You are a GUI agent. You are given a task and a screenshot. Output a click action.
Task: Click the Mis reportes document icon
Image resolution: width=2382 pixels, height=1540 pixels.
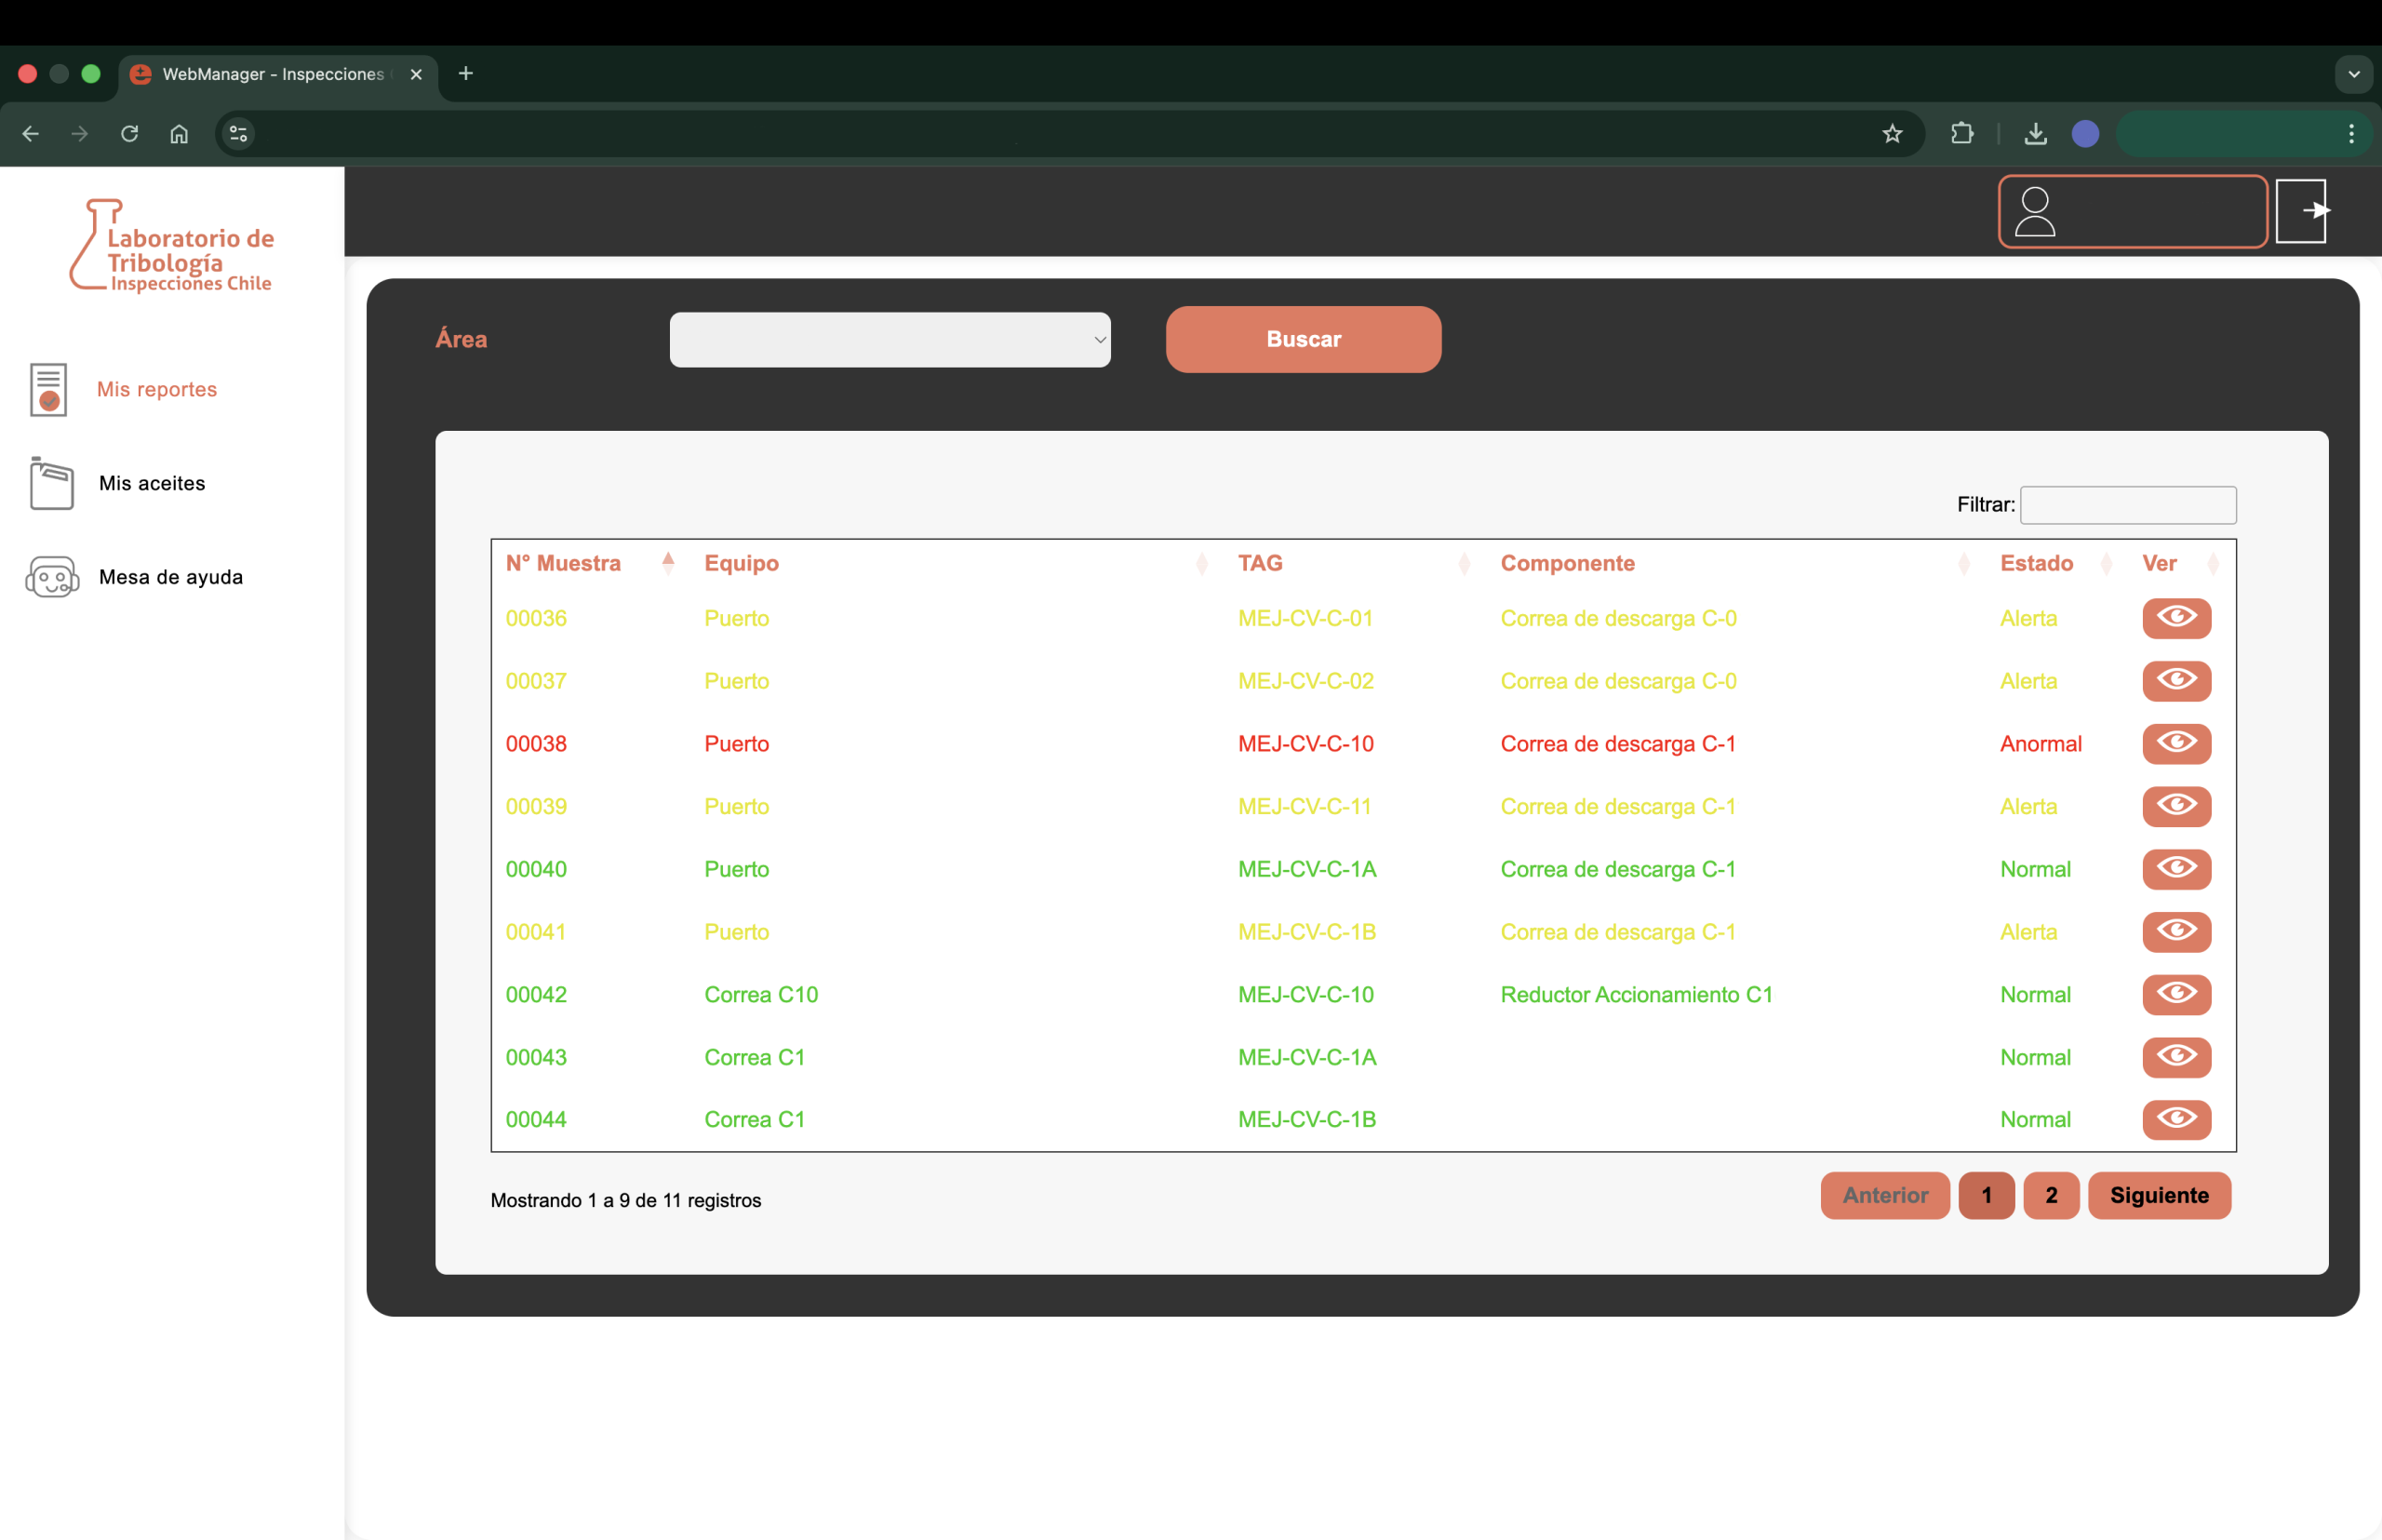tap(48, 389)
